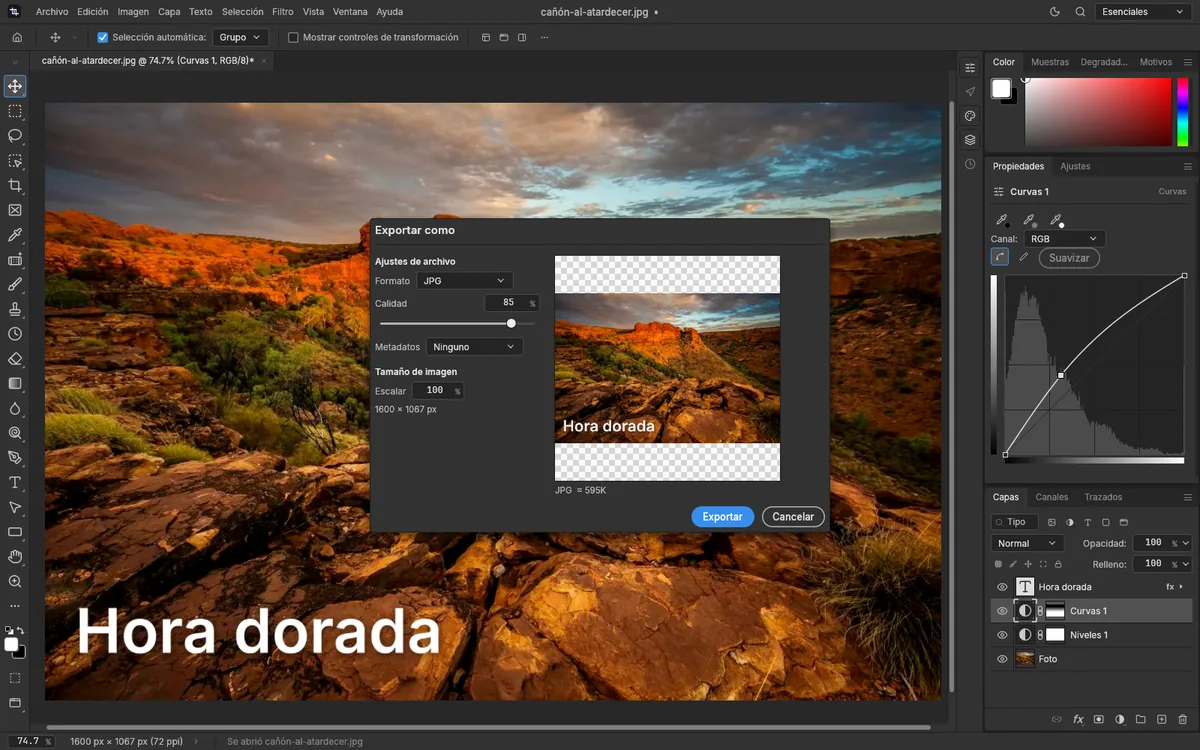
Task: Open the layer styles fx button
Action: pyautogui.click(x=1078, y=719)
